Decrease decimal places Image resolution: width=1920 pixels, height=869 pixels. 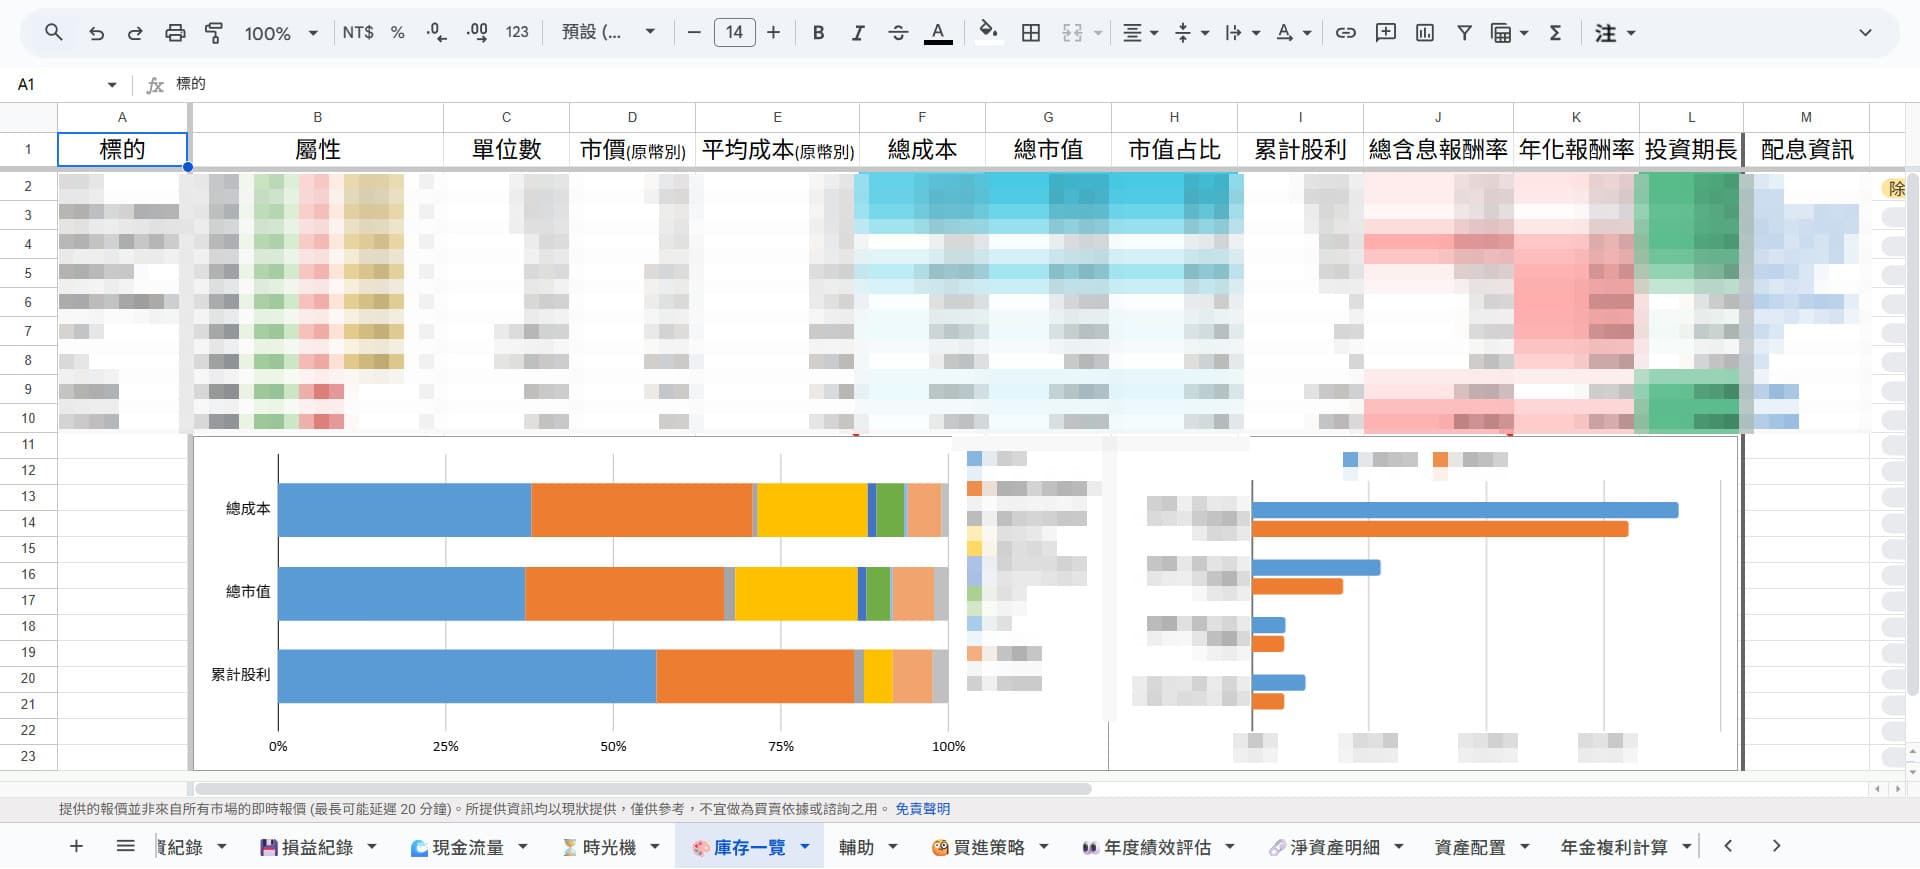pyautogui.click(x=436, y=33)
